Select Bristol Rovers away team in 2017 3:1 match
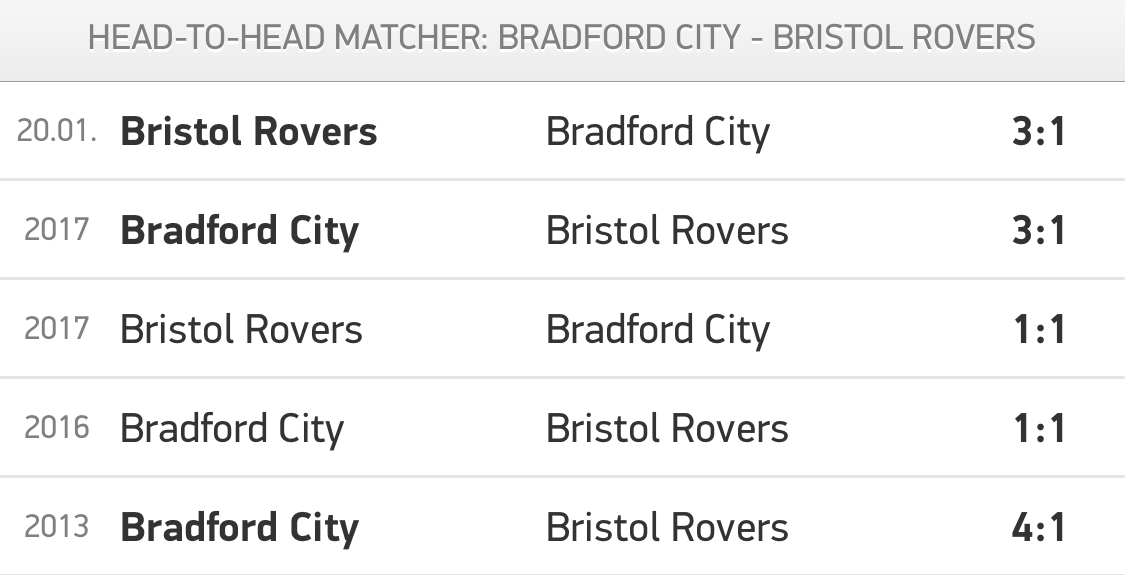Image resolution: width=1125 pixels, height=575 pixels. [667, 230]
